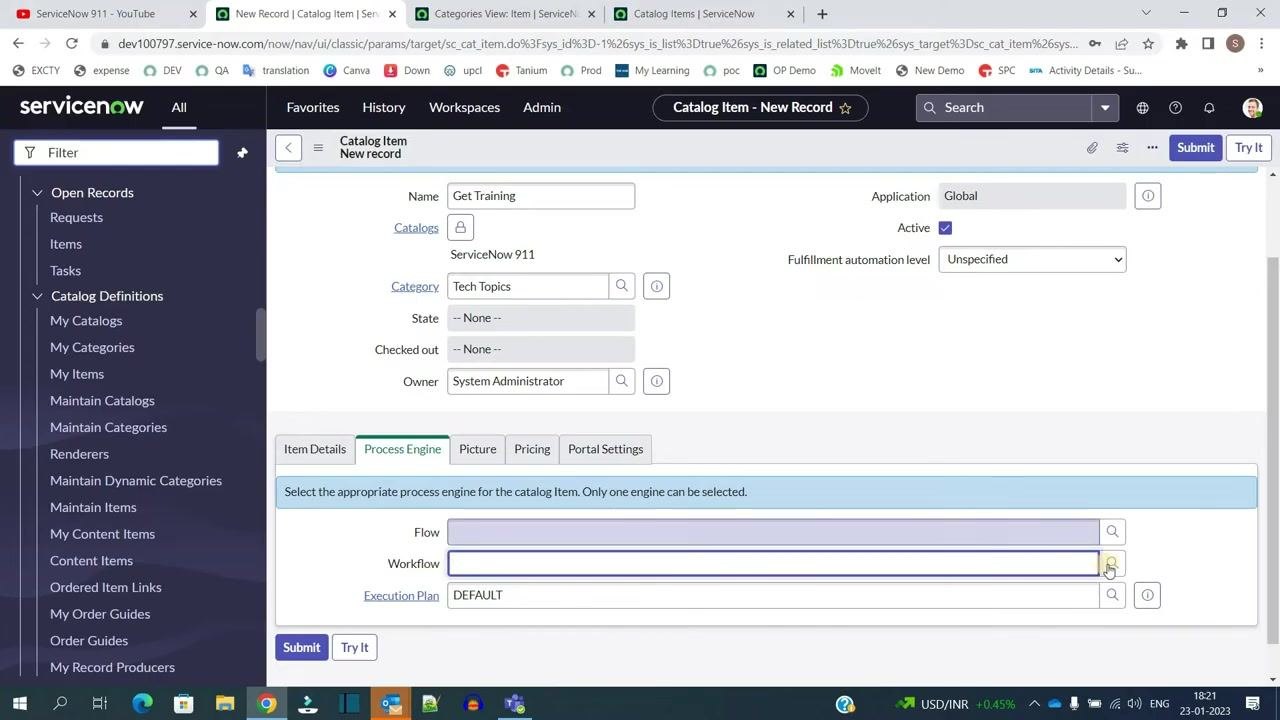Show Execution Plan info icon
Image resolution: width=1280 pixels, height=720 pixels.
pyautogui.click(x=1147, y=595)
